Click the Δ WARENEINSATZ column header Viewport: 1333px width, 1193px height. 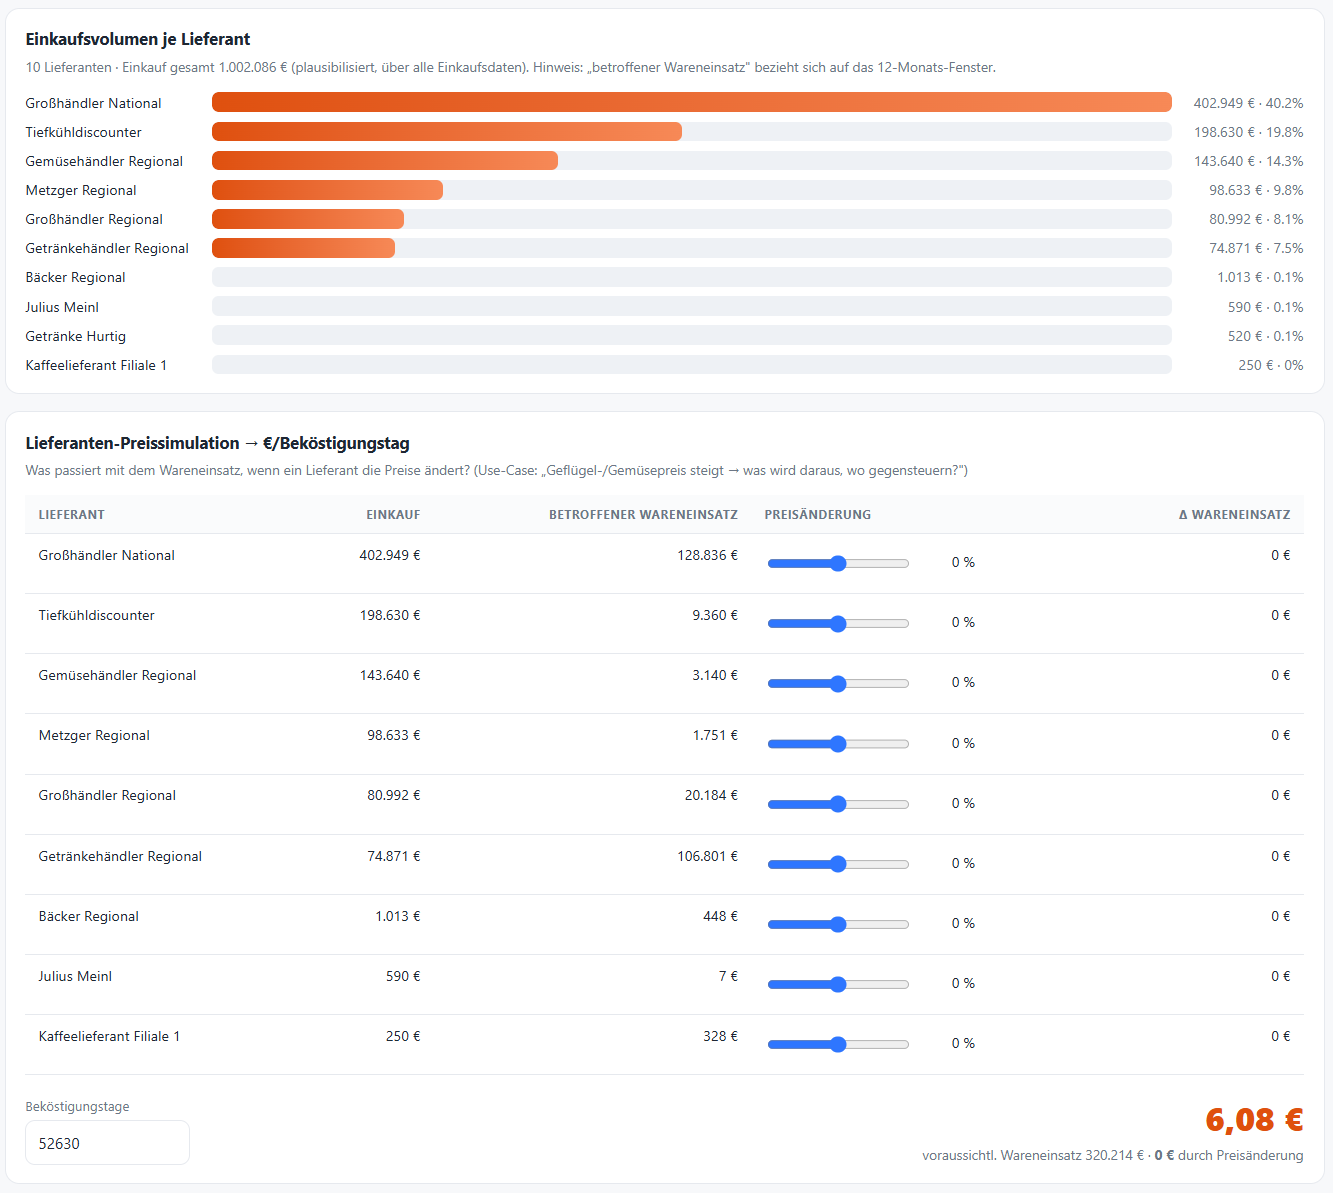[x=1234, y=515]
